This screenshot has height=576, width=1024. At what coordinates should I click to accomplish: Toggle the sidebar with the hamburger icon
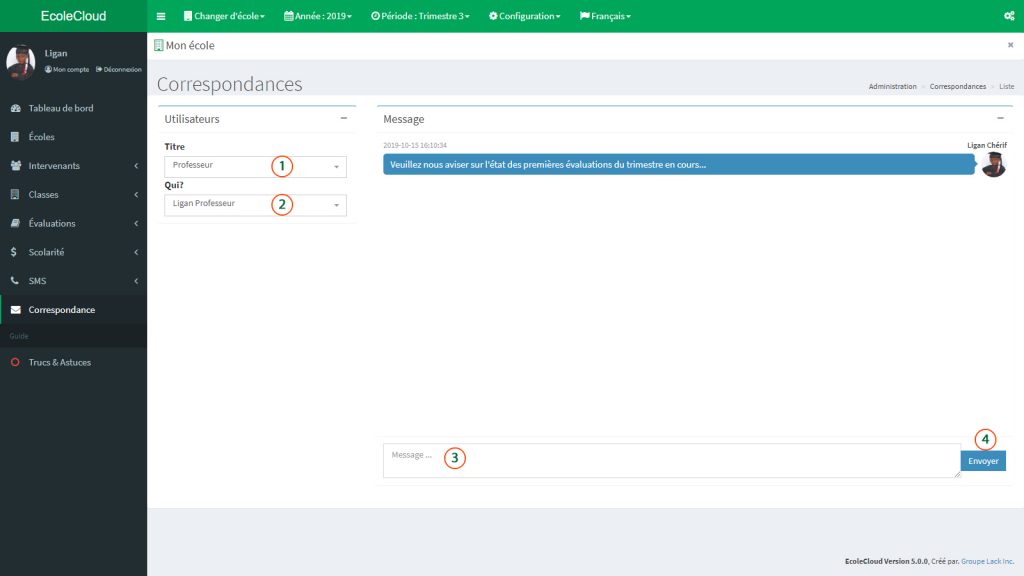[160, 15]
